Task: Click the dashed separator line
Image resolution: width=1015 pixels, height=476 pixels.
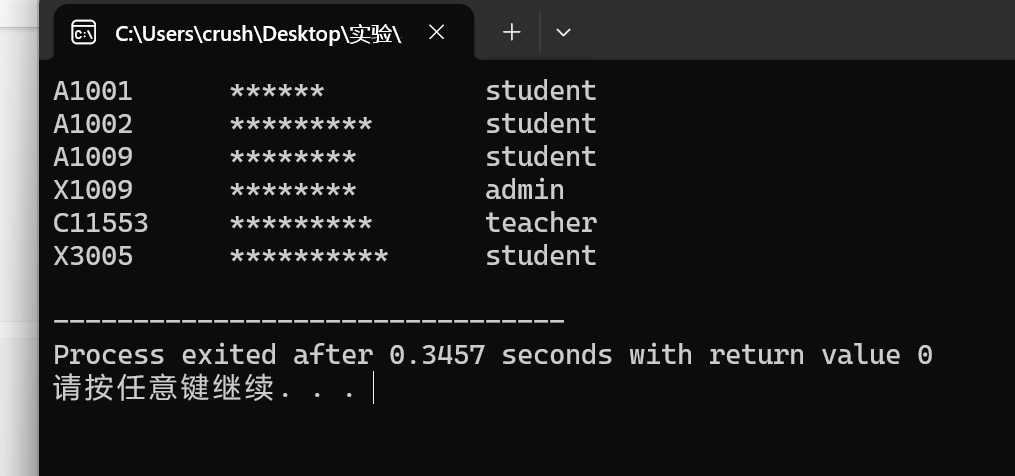Action: [309, 320]
